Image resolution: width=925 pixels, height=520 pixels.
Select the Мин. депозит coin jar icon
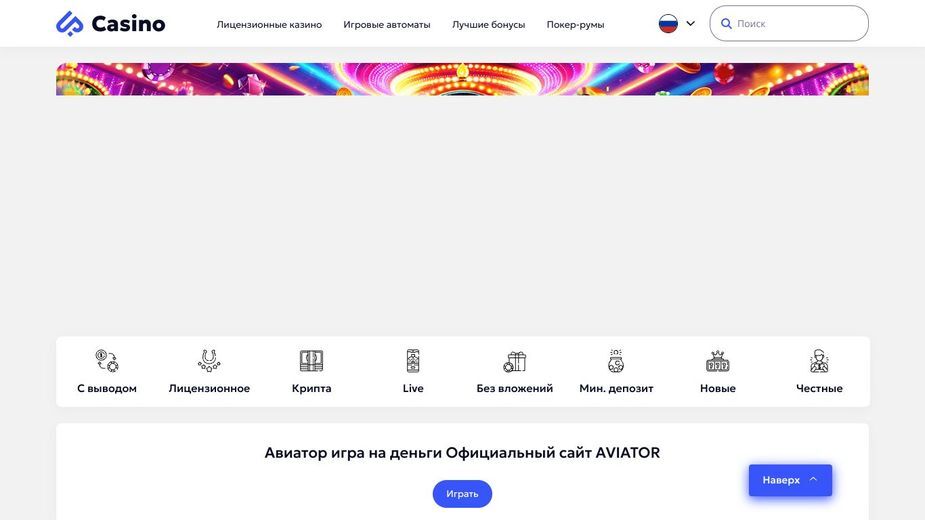pyautogui.click(x=616, y=361)
